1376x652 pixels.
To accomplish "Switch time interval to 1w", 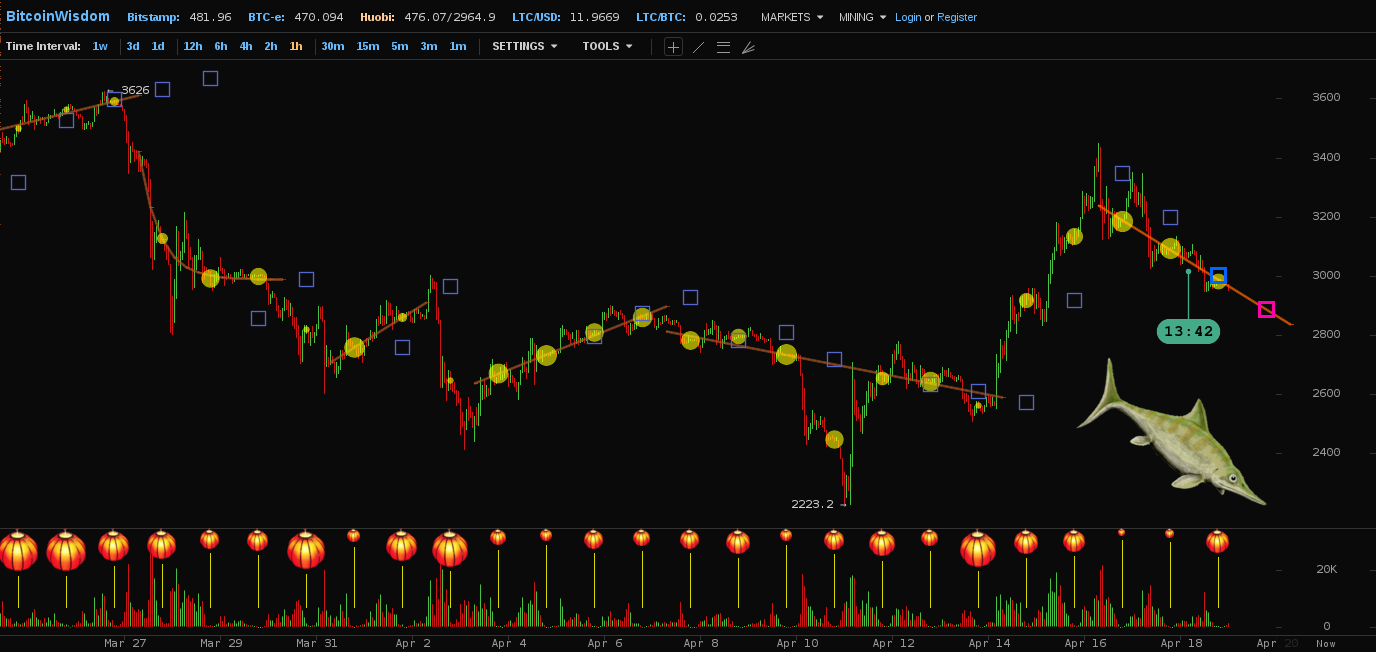I will coord(100,46).
